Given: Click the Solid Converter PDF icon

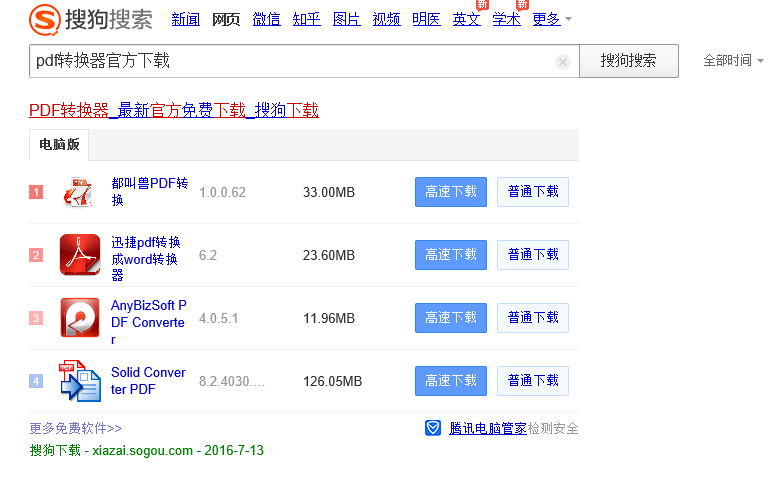Looking at the screenshot, I should (80, 381).
